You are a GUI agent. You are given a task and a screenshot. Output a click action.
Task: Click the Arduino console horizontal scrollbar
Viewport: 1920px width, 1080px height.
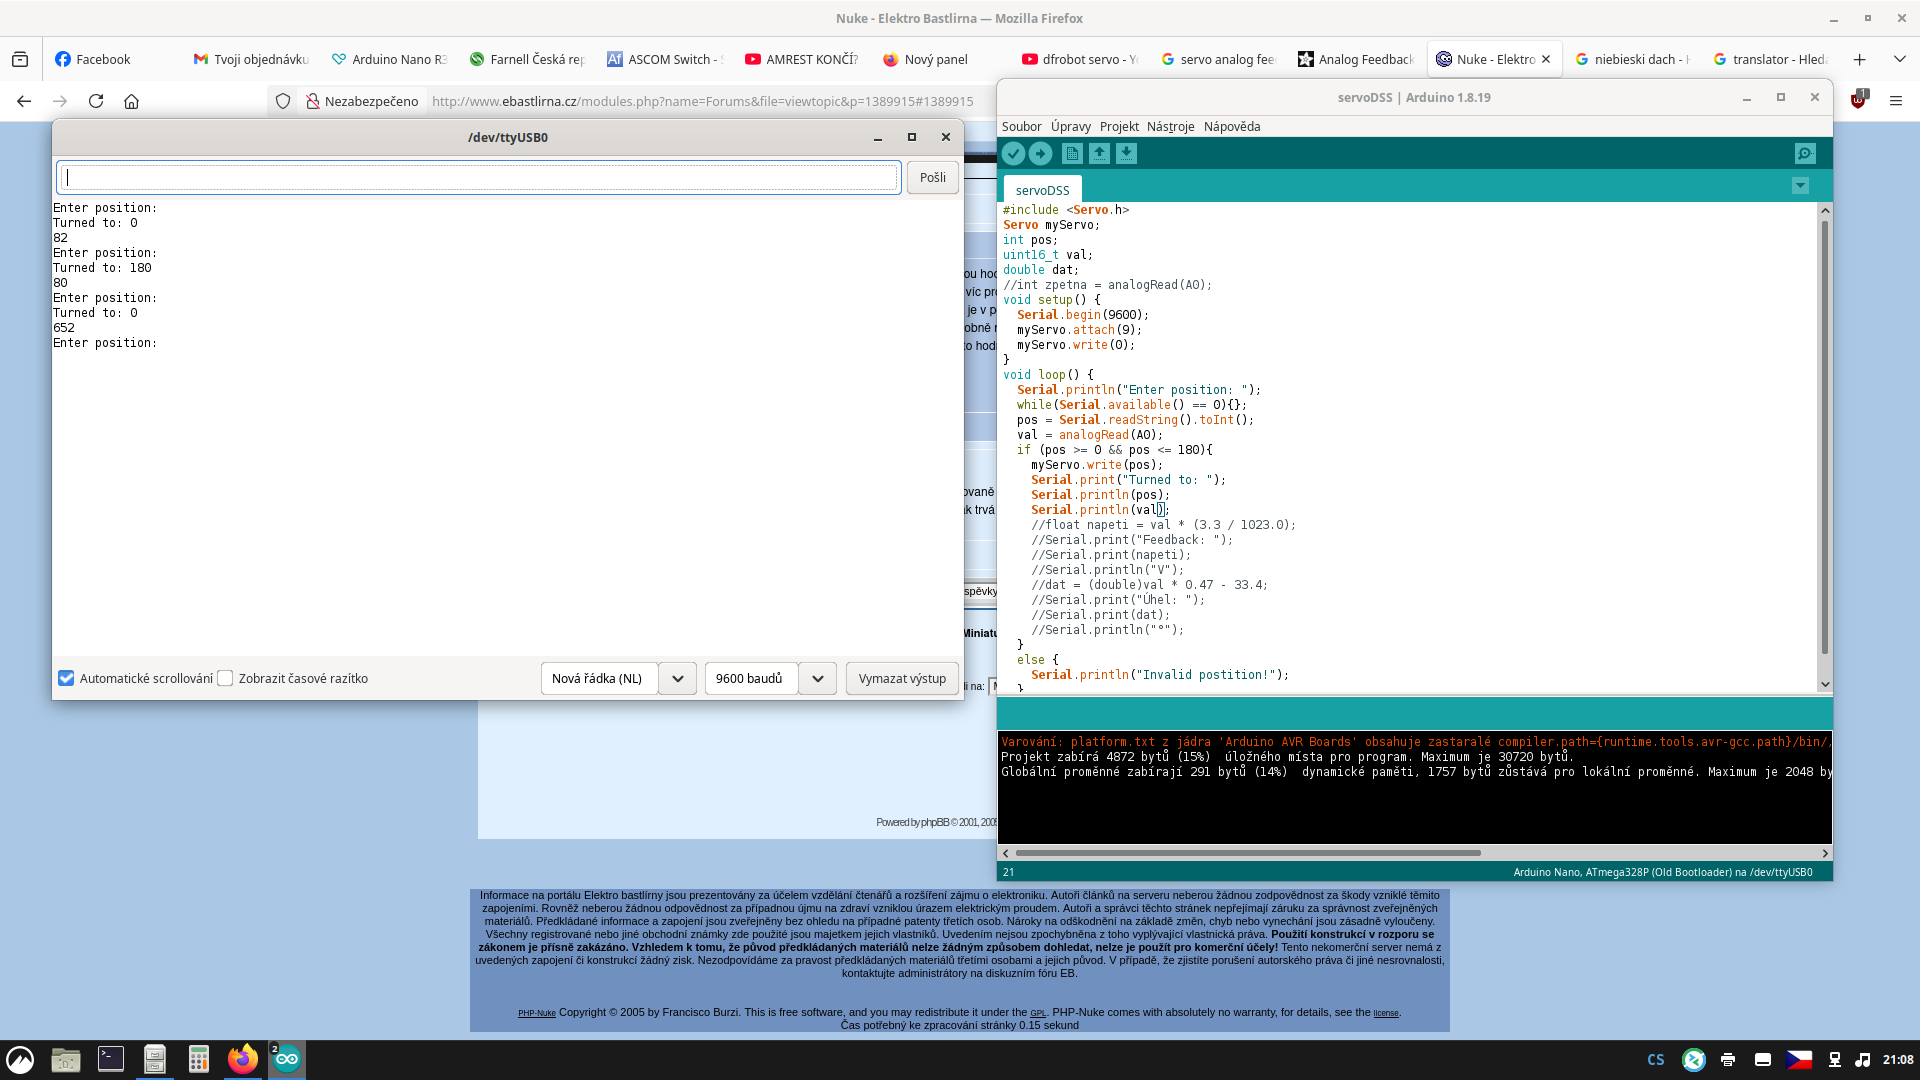[1247, 853]
